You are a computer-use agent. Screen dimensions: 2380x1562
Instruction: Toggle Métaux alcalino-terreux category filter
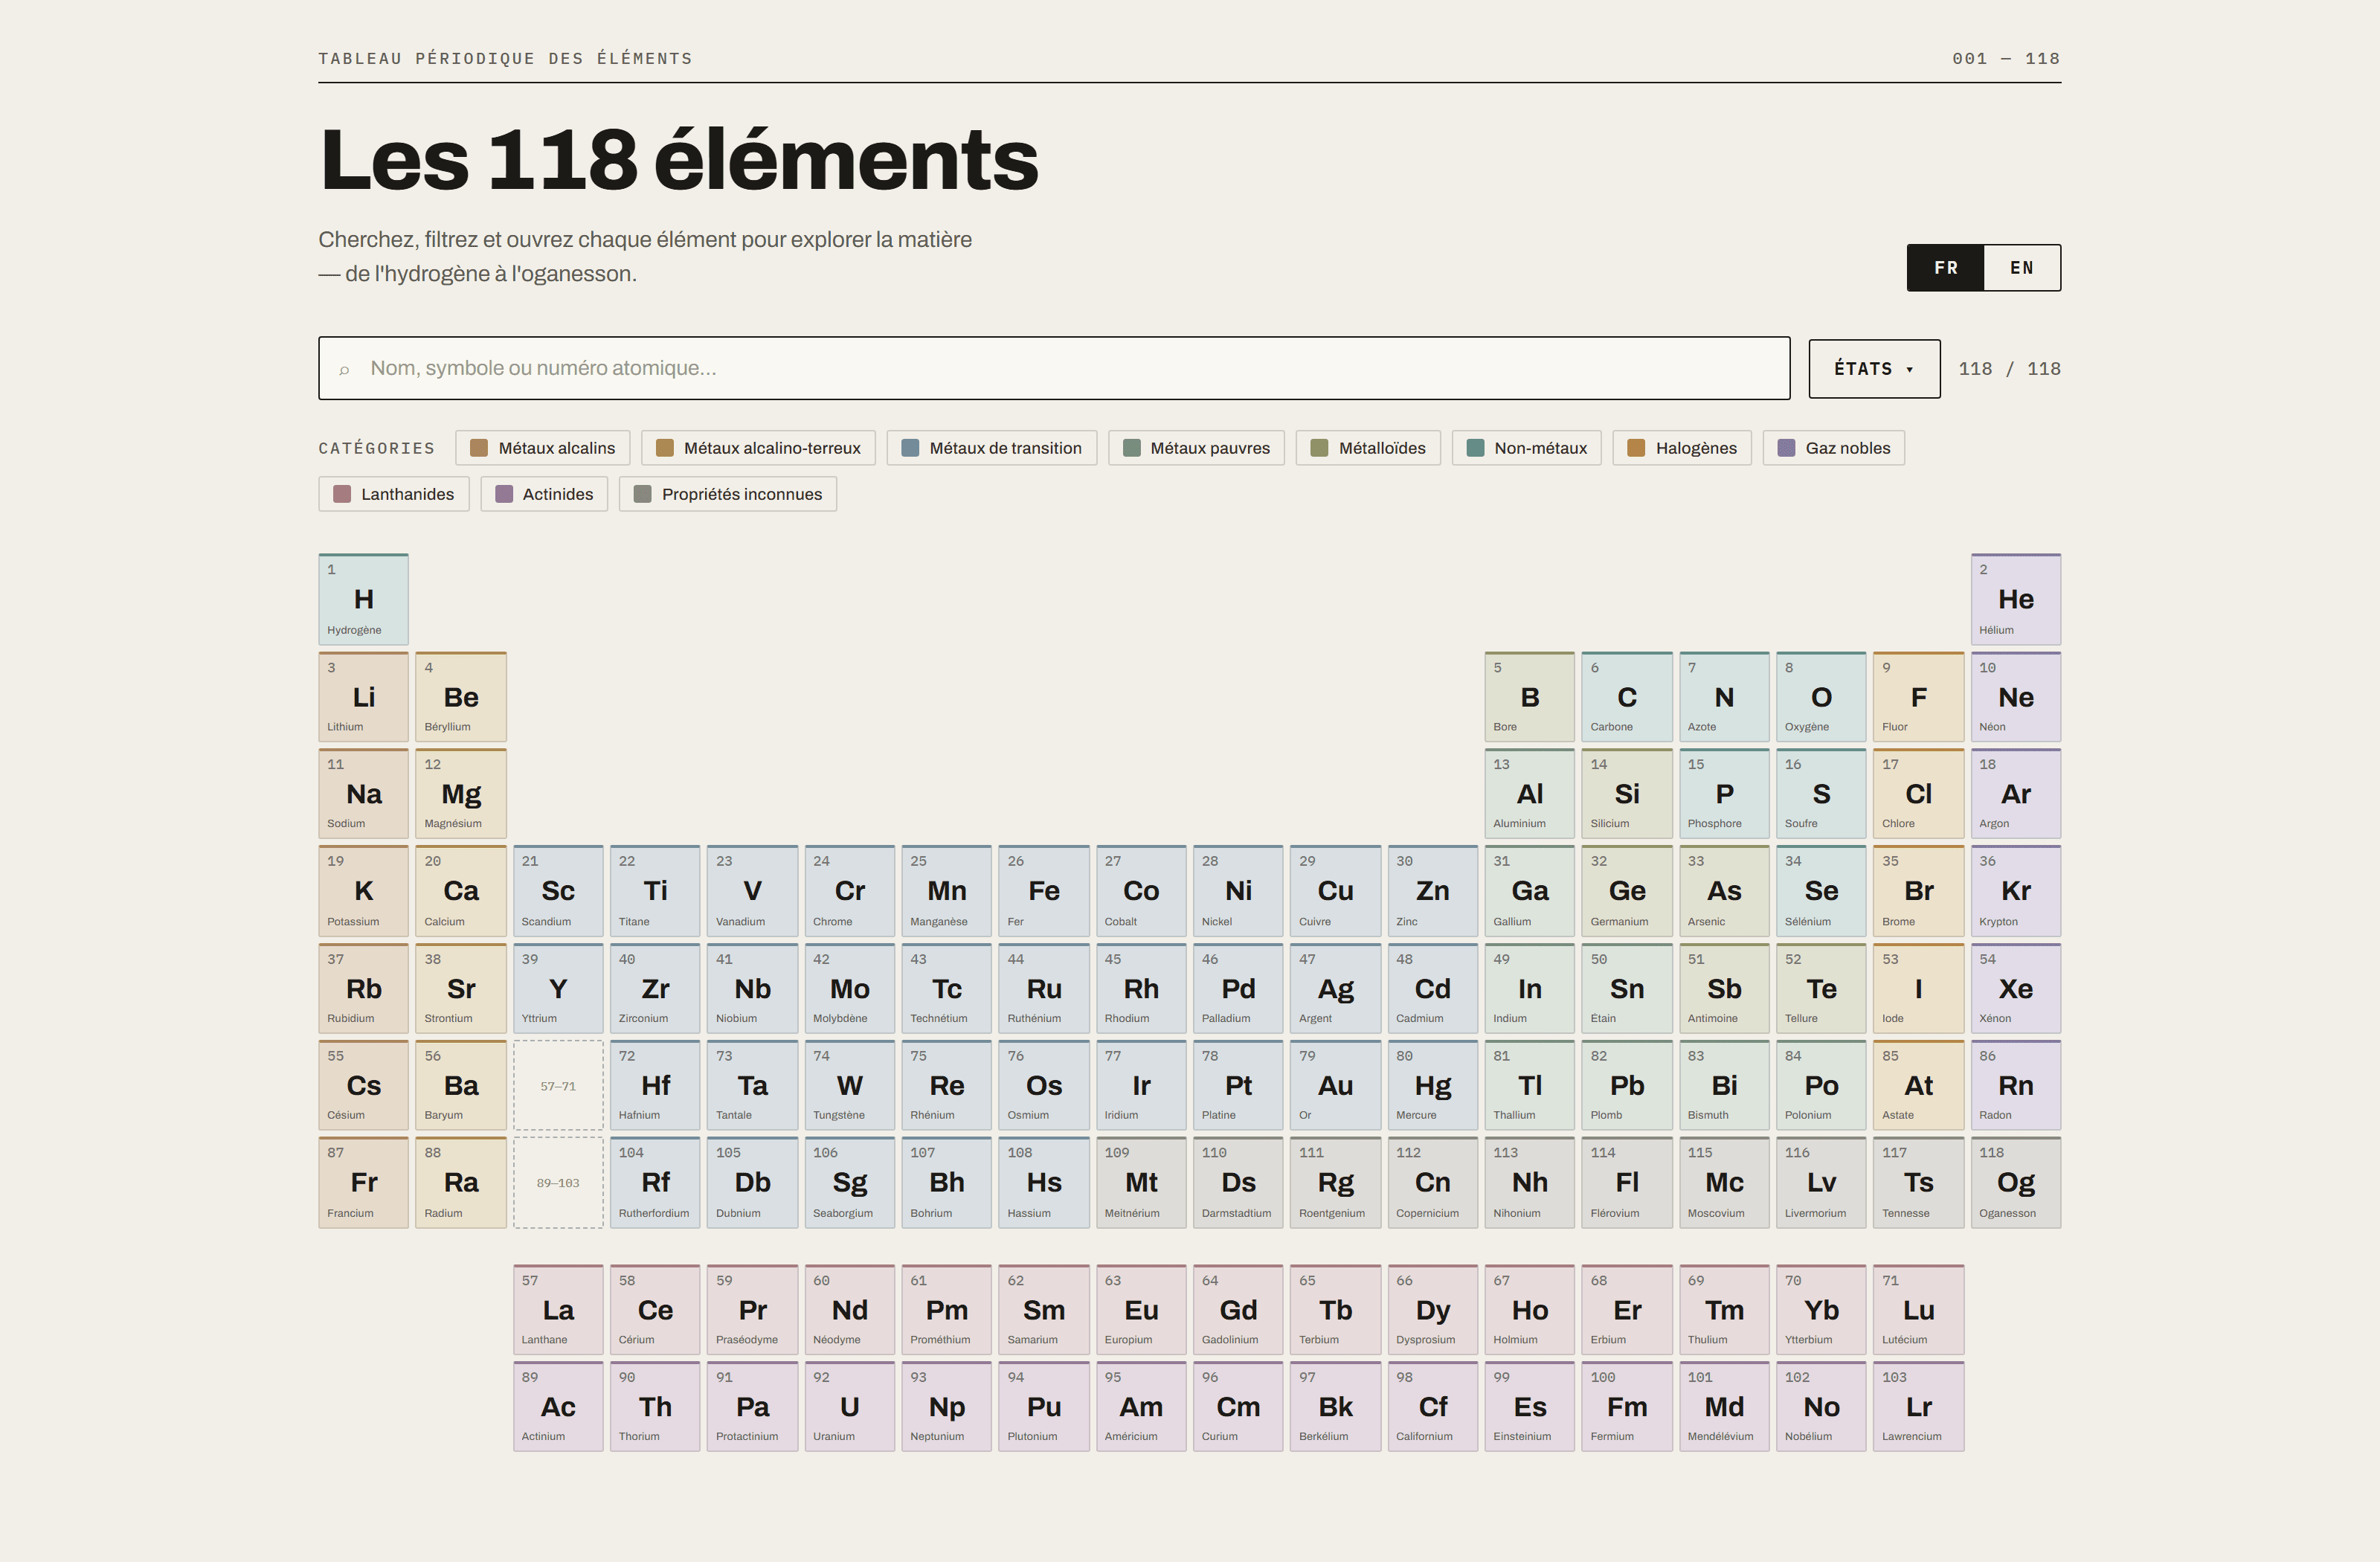click(758, 448)
